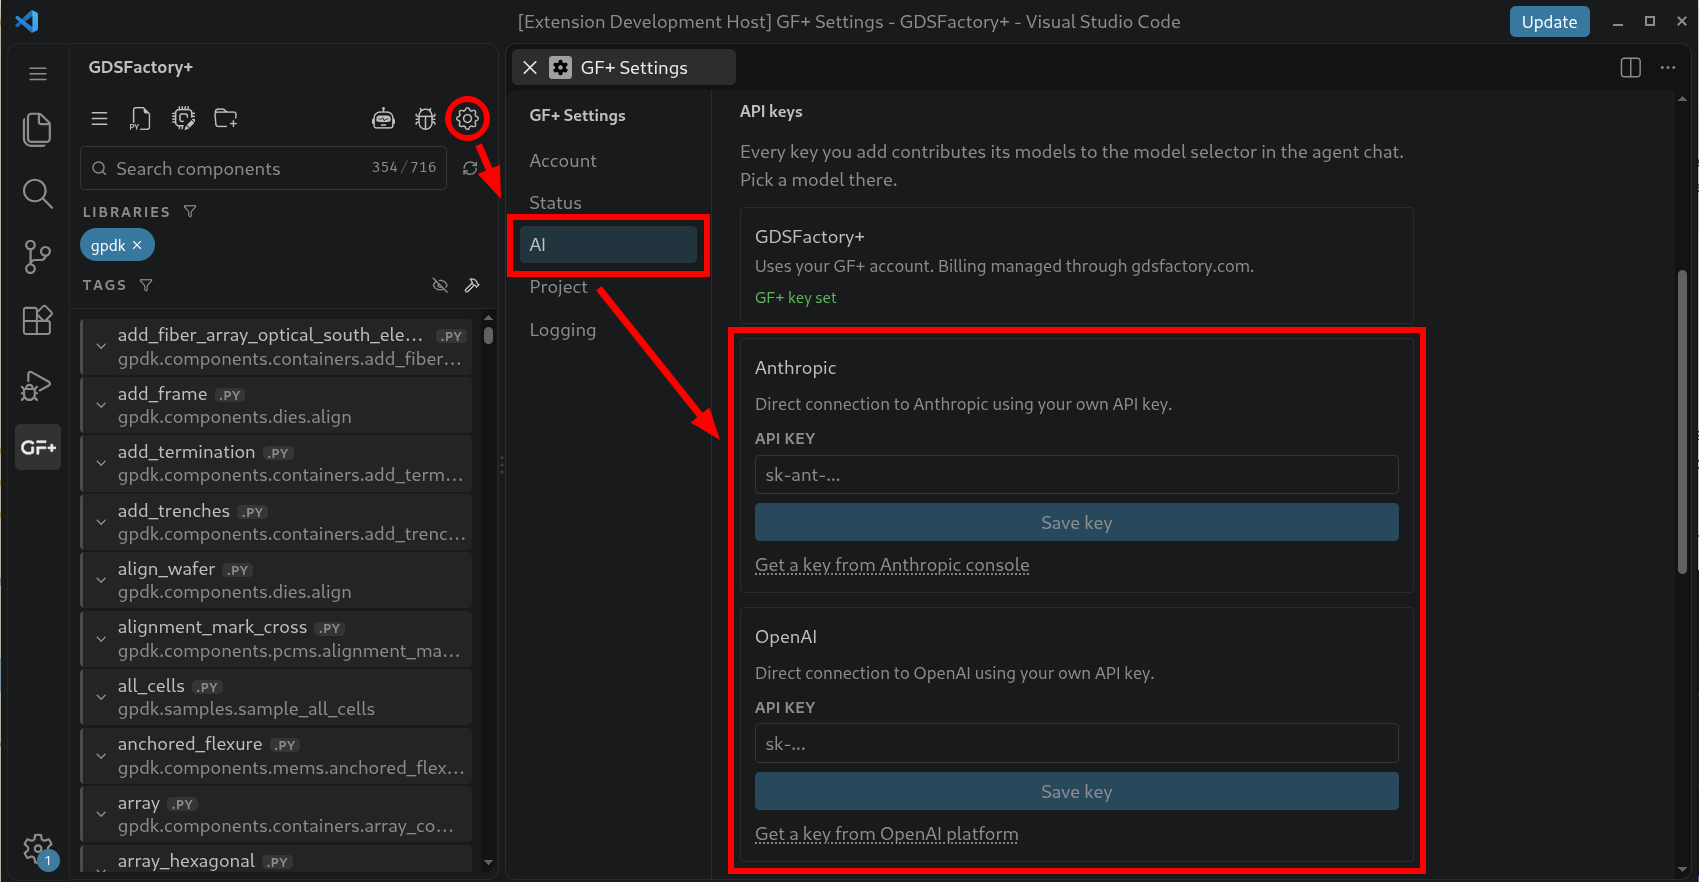Open GF+ settings gear icon
The height and width of the screenshot is (882, 1699).
pyautogui.click(x=467, y=118)
